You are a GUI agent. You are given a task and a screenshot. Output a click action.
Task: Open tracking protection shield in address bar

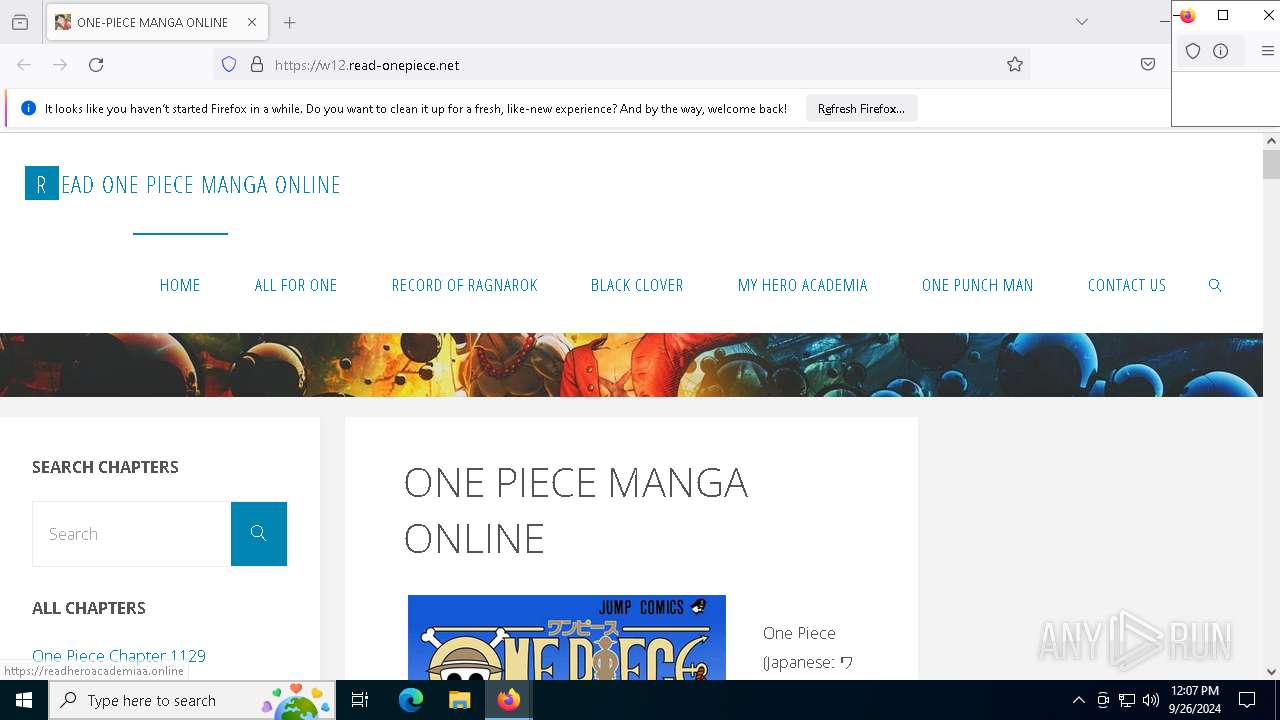pyautogui.click(x=229, y=65)
